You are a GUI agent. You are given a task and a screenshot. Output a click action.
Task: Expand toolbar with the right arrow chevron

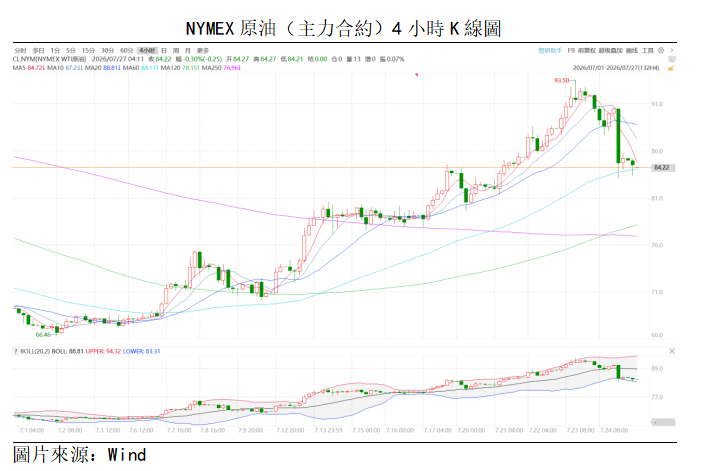(671, 50)
